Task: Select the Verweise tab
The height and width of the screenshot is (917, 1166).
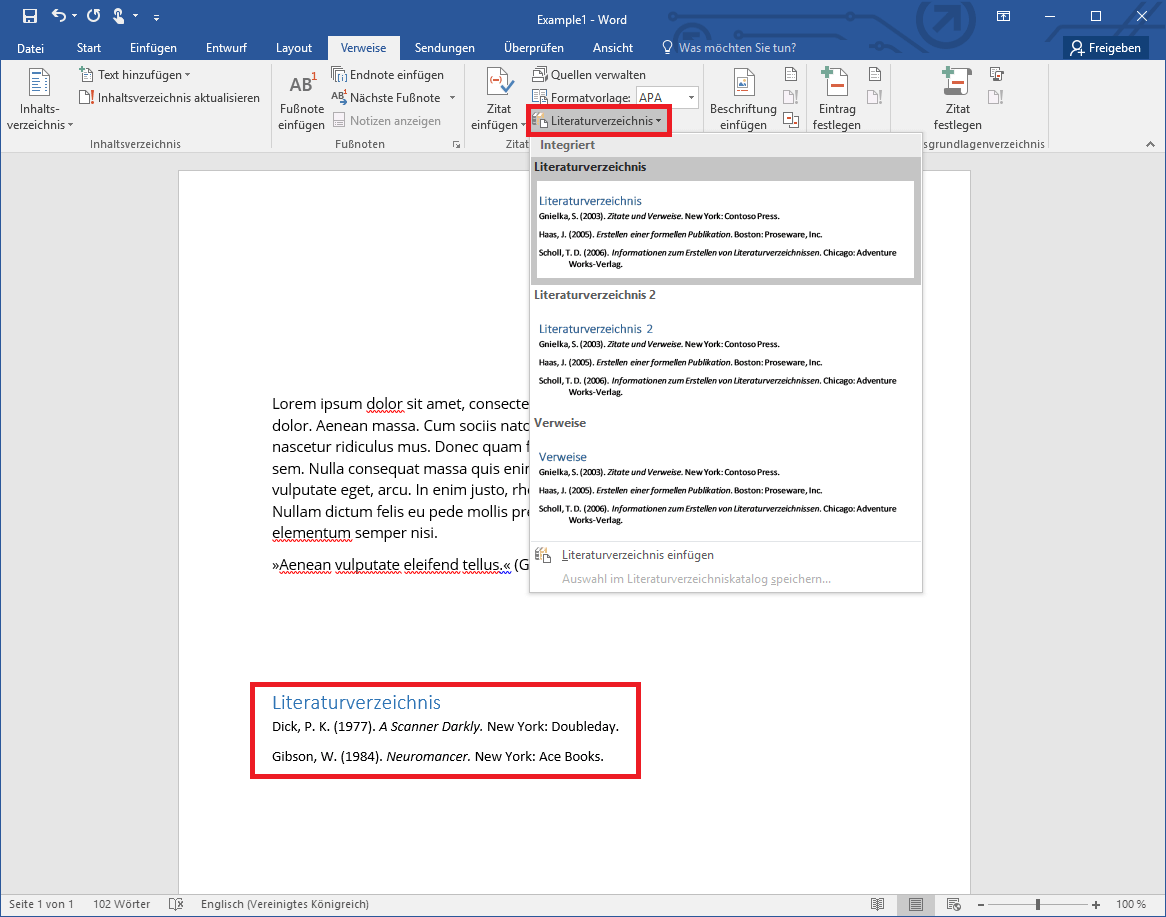Action: pyautogui.click(x=364, y=48)
